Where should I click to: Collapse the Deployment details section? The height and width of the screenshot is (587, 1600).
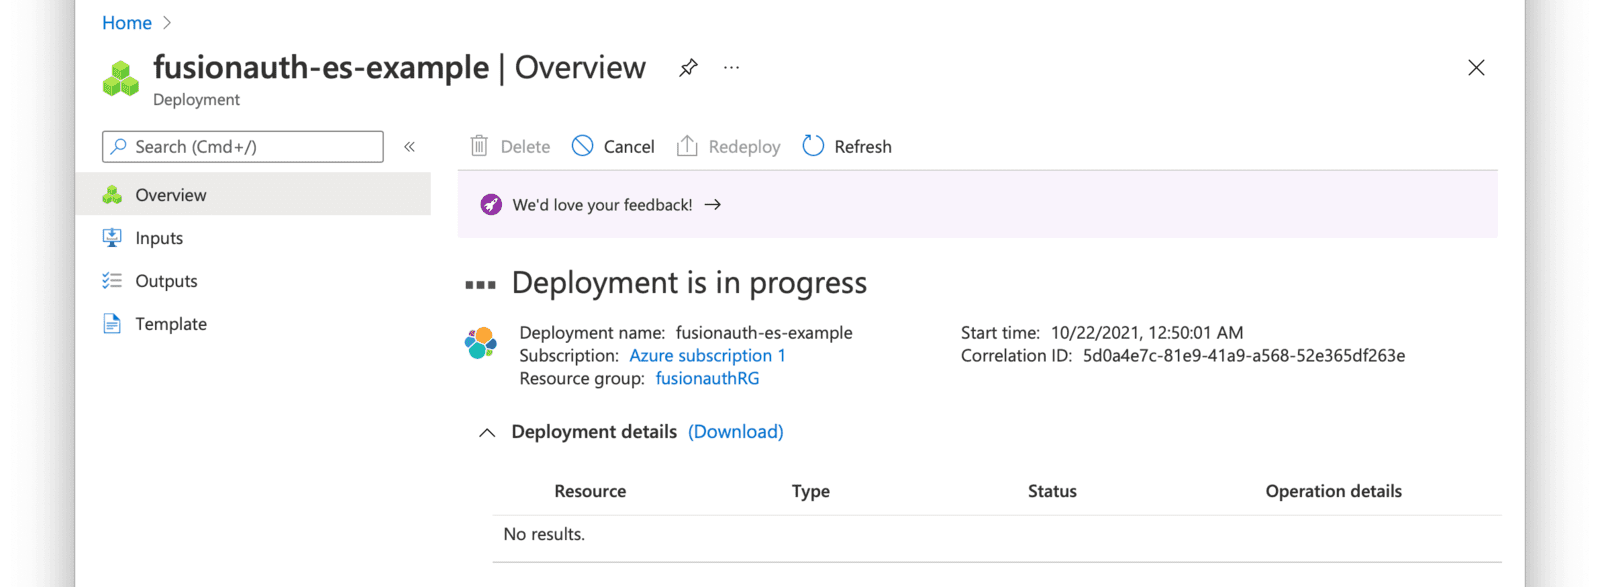point(487,433)
